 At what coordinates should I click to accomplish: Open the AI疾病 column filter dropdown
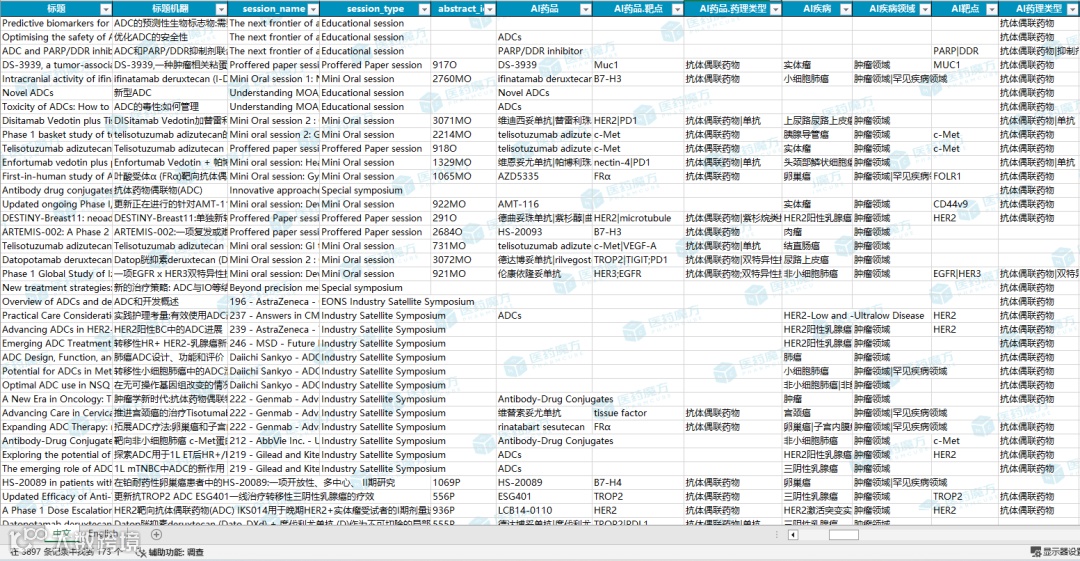click(x=846, y=9)
